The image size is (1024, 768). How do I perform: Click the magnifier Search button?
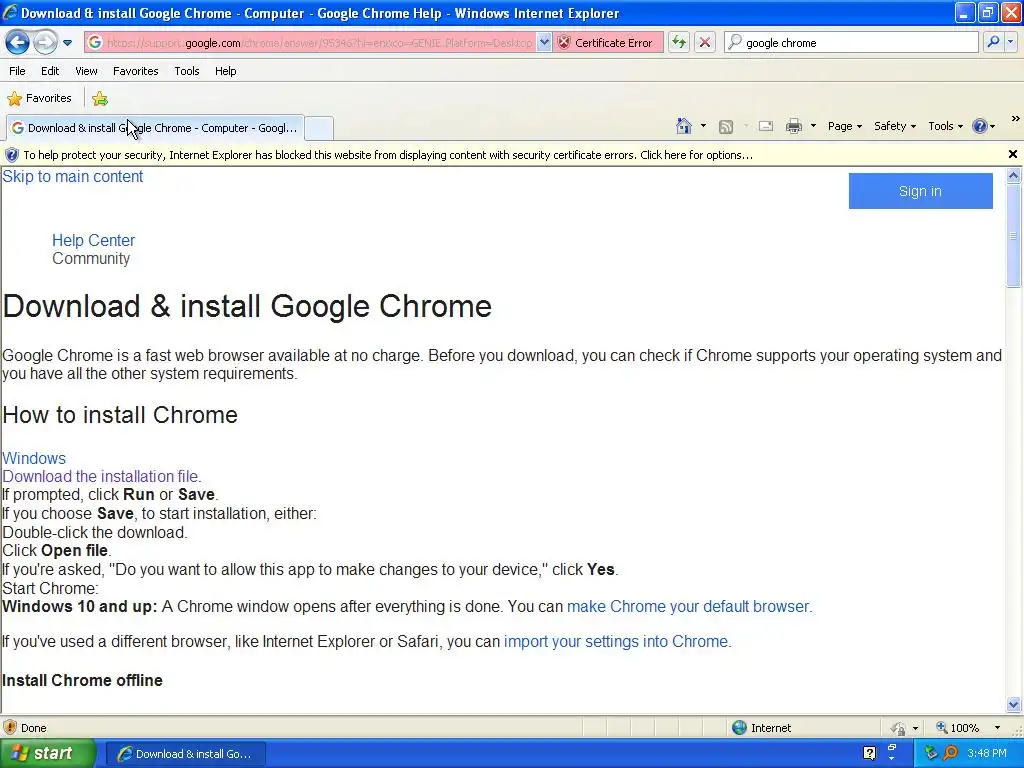(993, 42)
